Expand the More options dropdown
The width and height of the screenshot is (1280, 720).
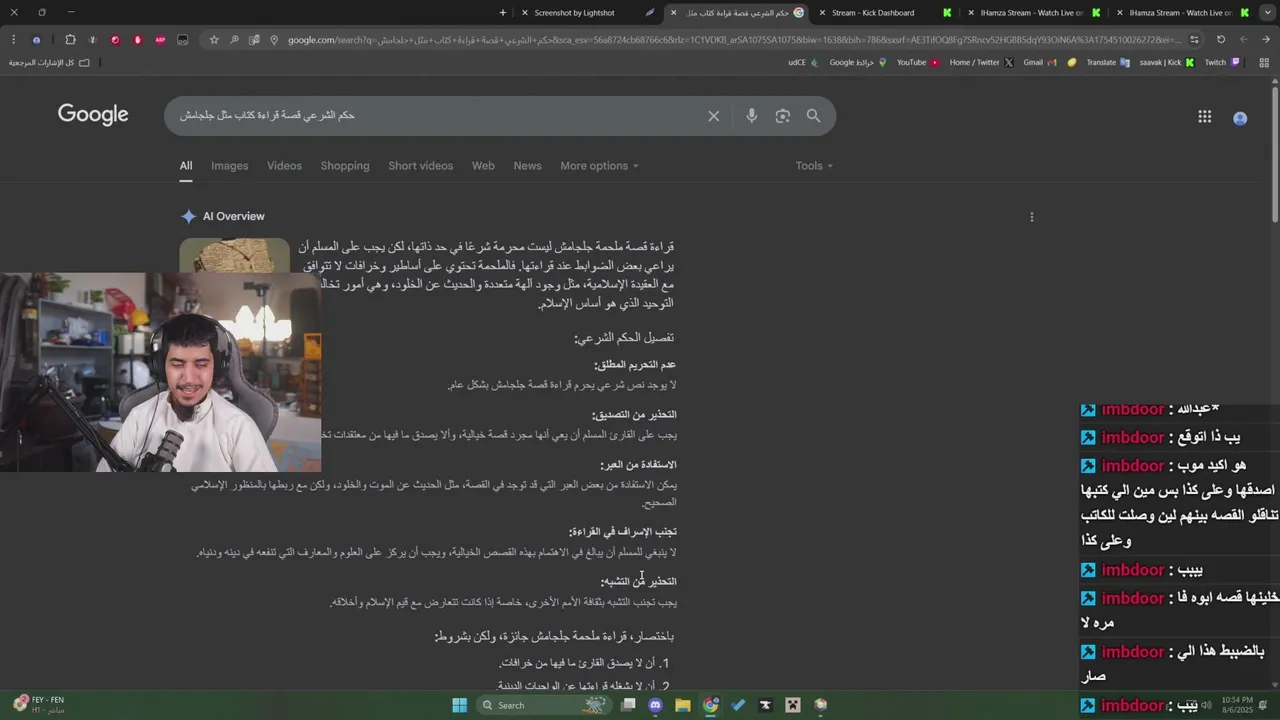(599, 166)
